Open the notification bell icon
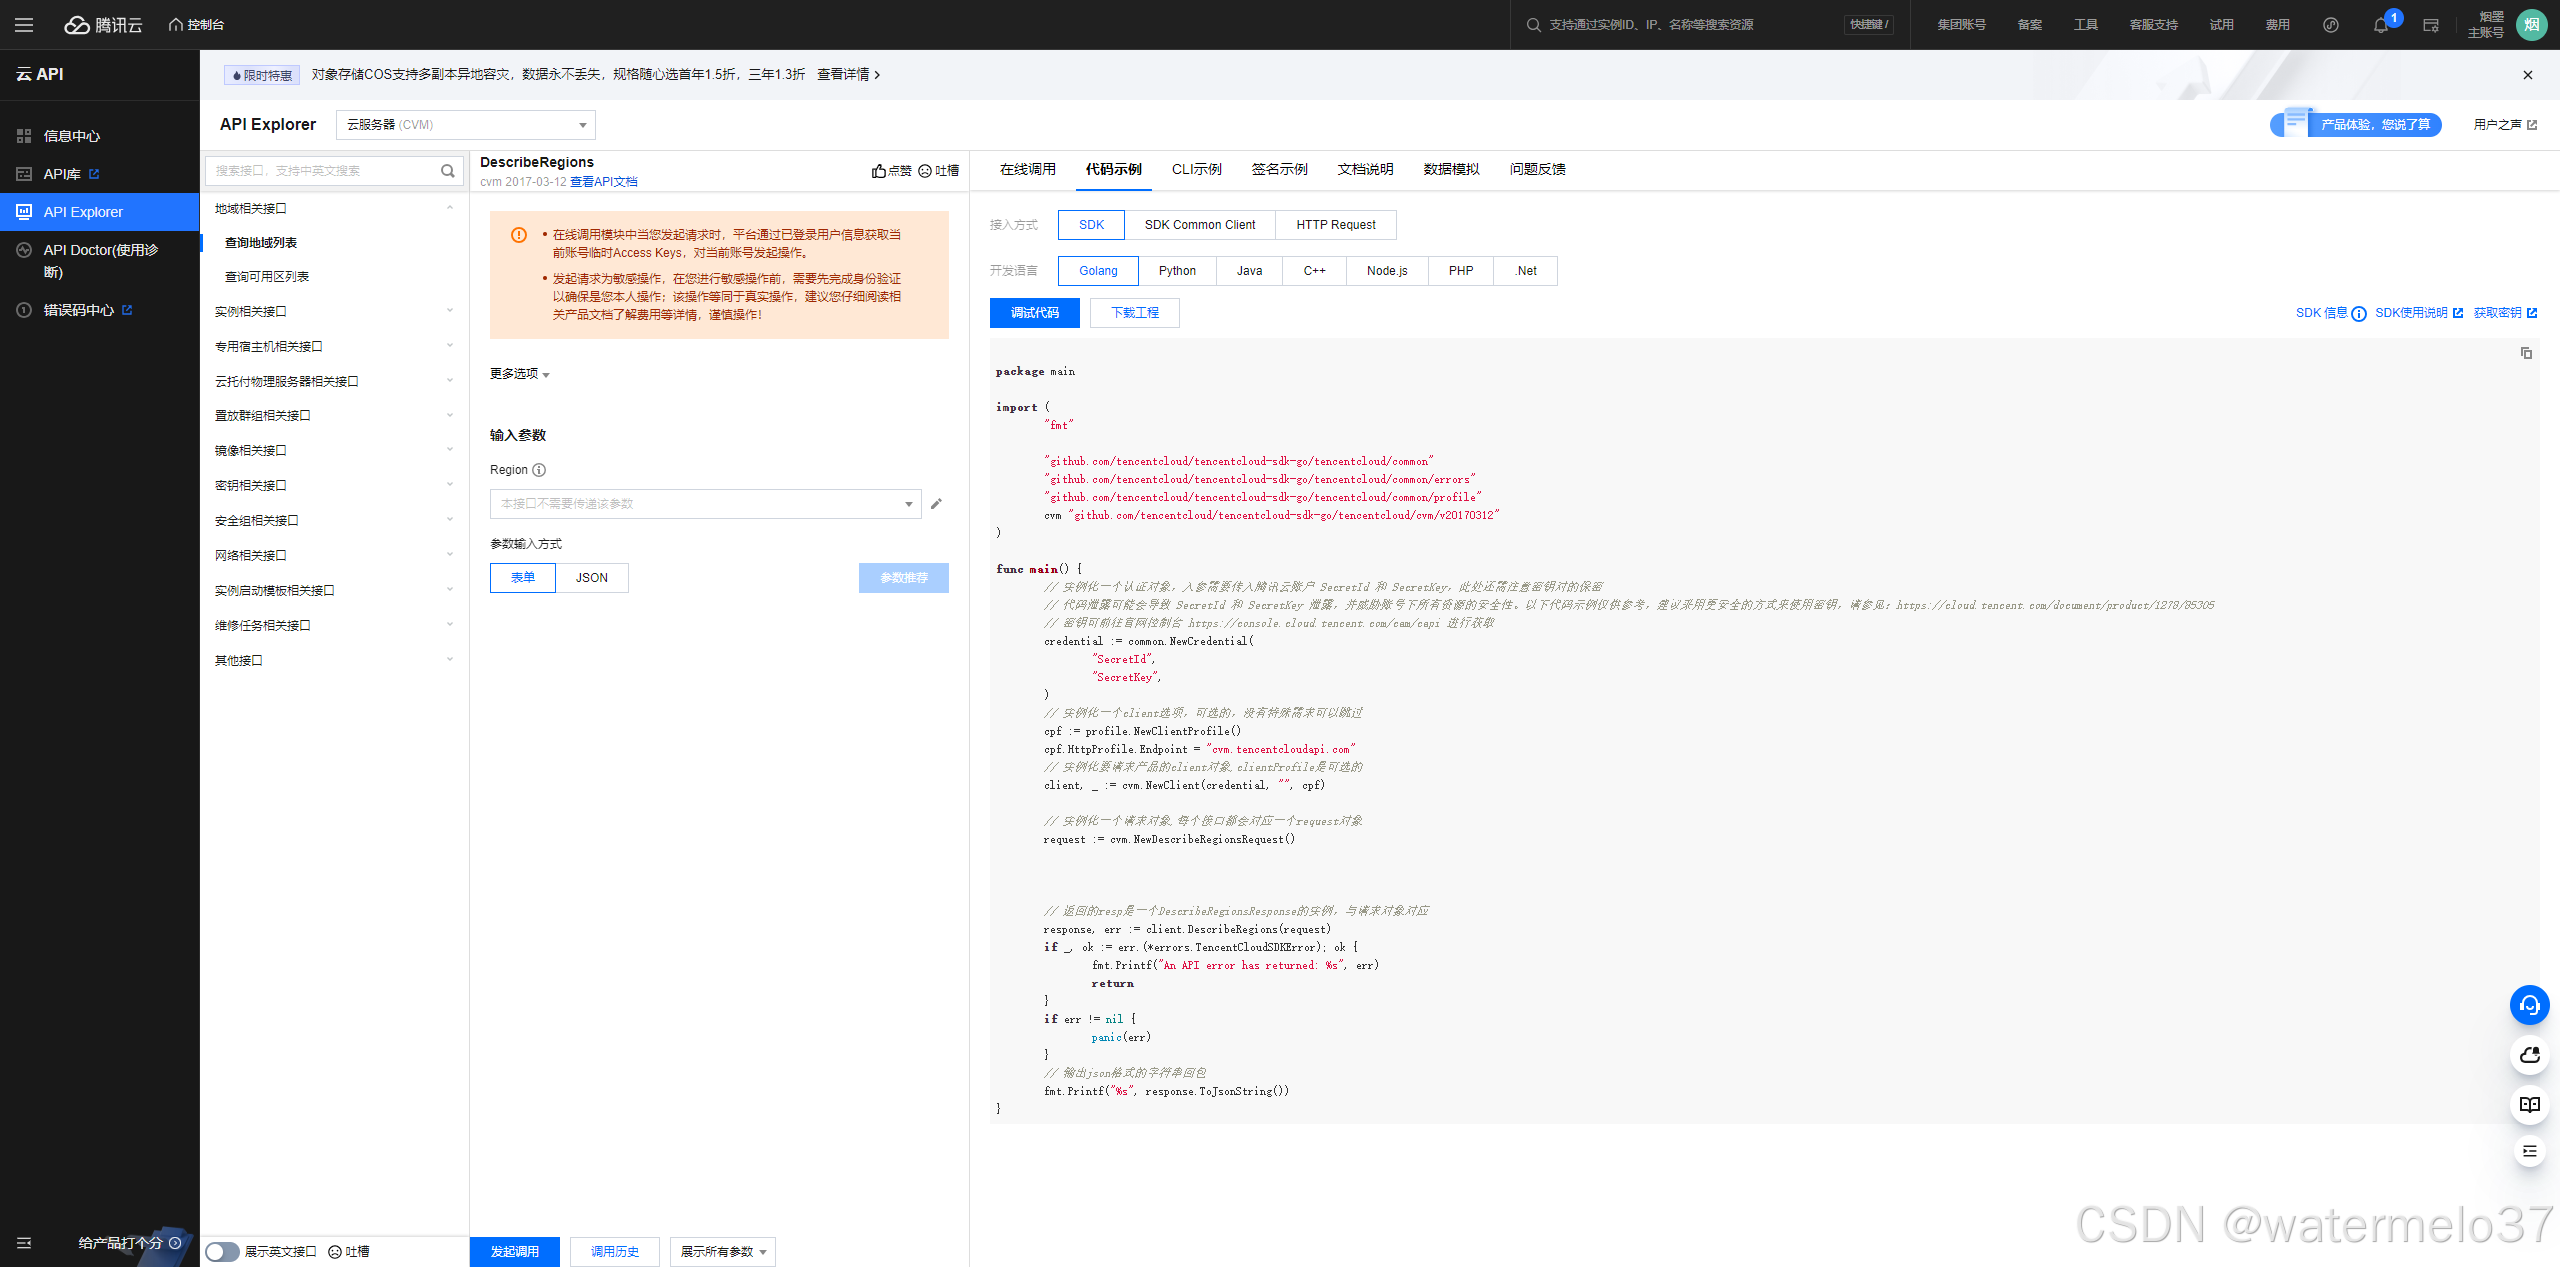This screenshot has width=2560, height=1267. tap(2380, 25)
